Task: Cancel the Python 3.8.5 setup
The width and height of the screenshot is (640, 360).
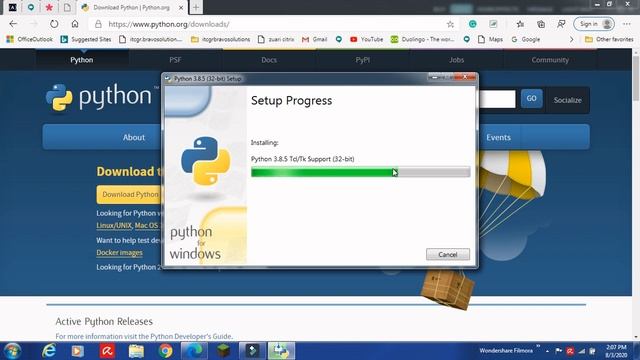Action: [448, 254]
